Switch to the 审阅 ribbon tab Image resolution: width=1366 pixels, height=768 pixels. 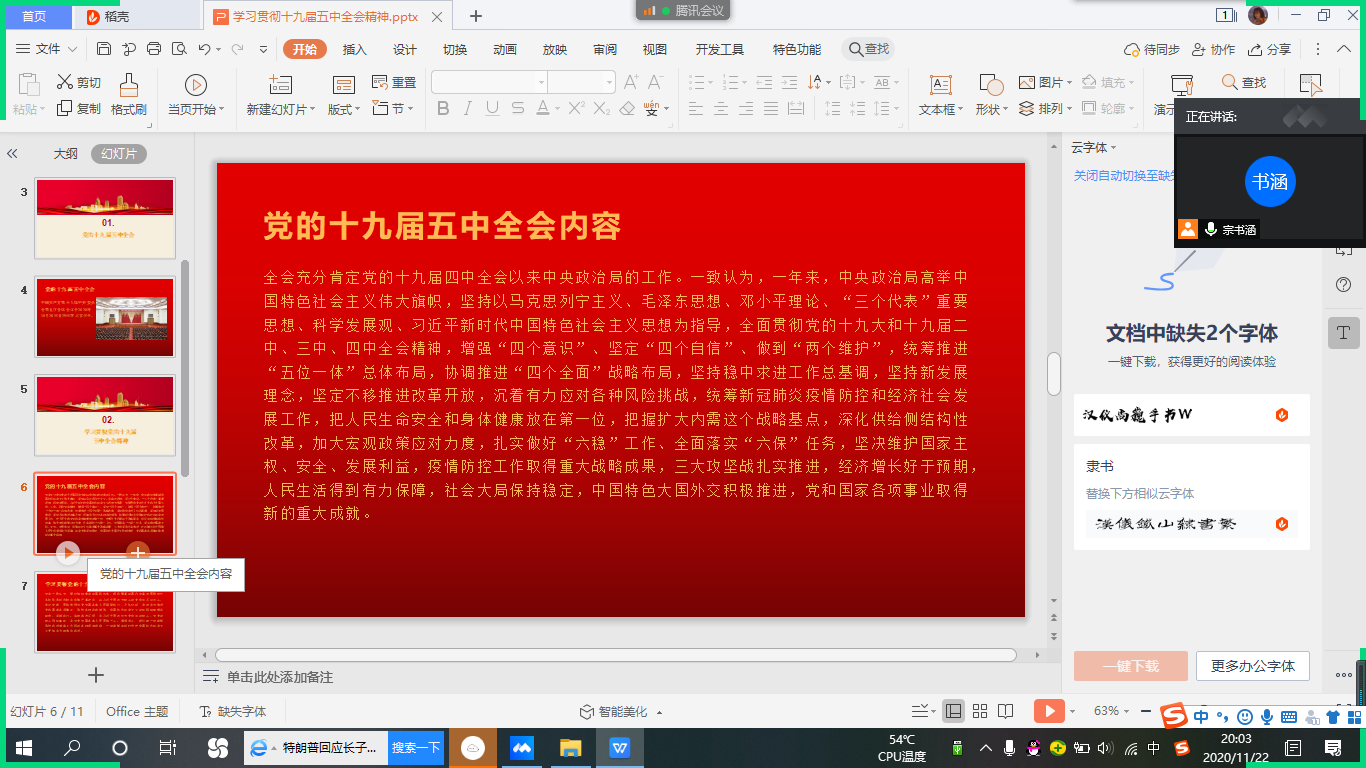point(605,49)
